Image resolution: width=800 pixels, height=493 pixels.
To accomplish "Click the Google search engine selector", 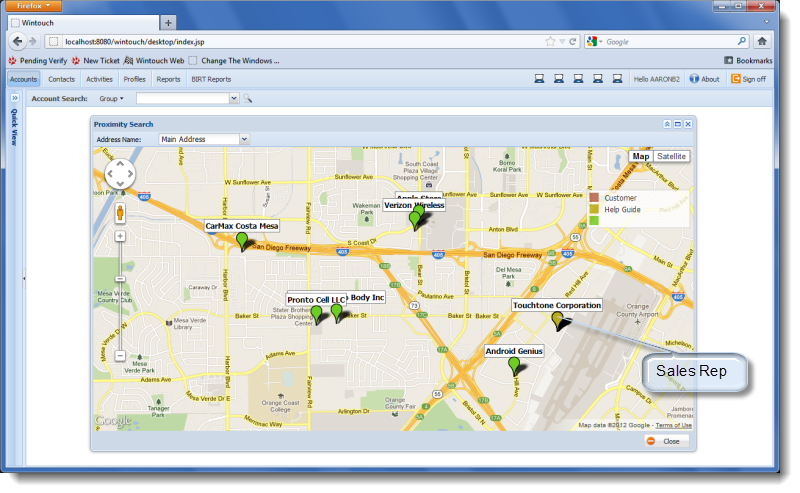I will (594, 42).
